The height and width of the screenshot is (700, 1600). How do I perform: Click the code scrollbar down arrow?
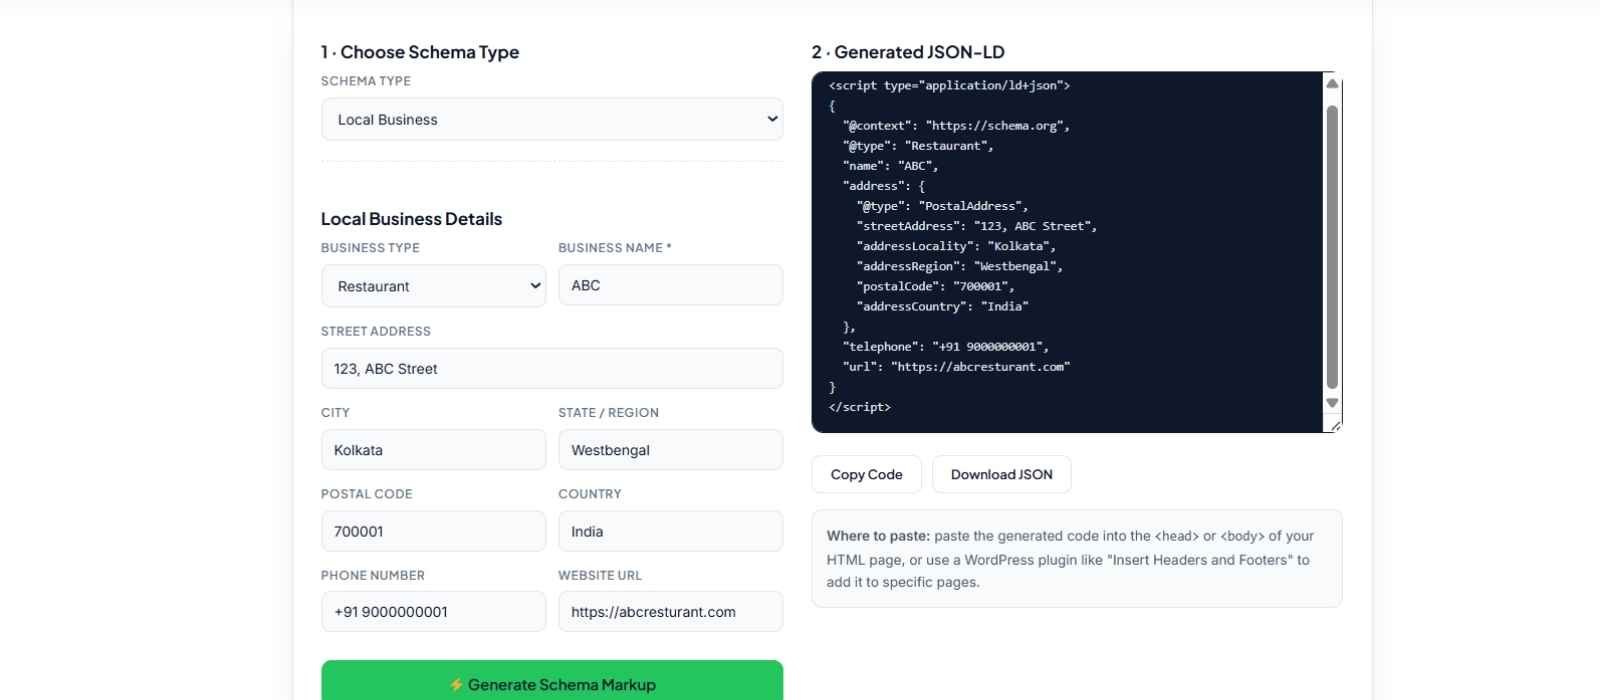(x=1332, y=403)
